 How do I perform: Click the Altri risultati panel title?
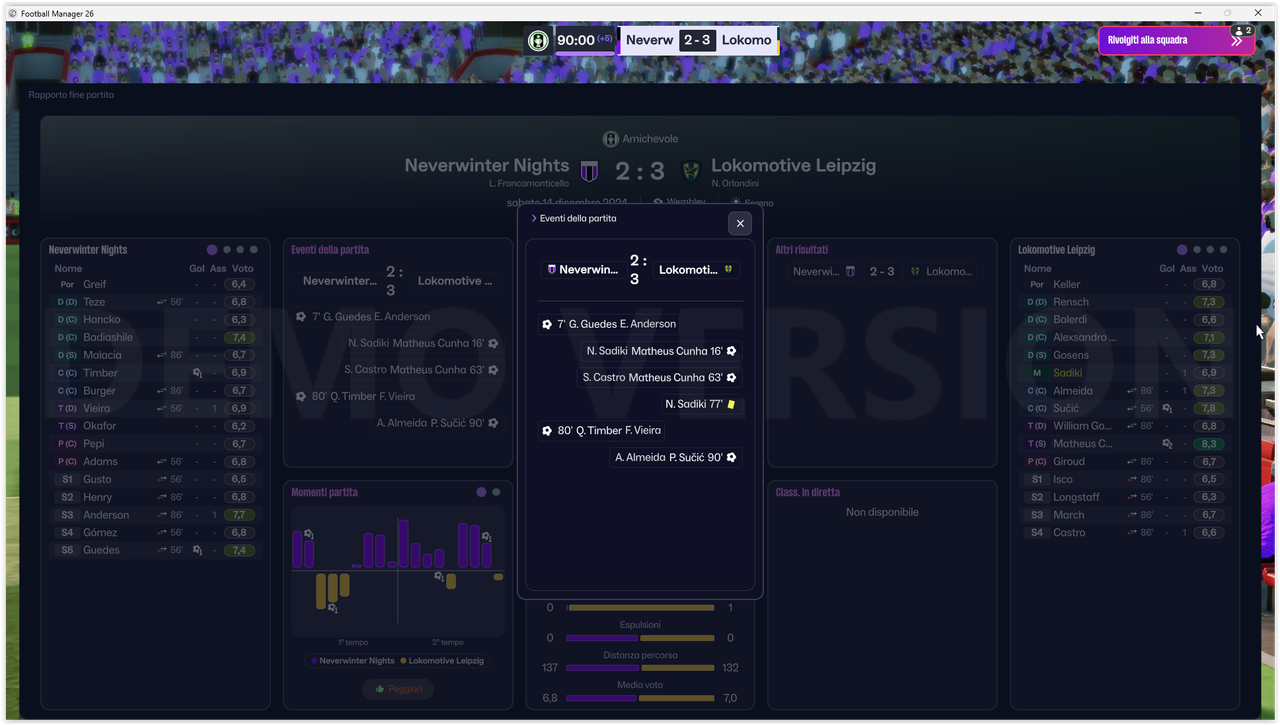(x=802, y=250)
